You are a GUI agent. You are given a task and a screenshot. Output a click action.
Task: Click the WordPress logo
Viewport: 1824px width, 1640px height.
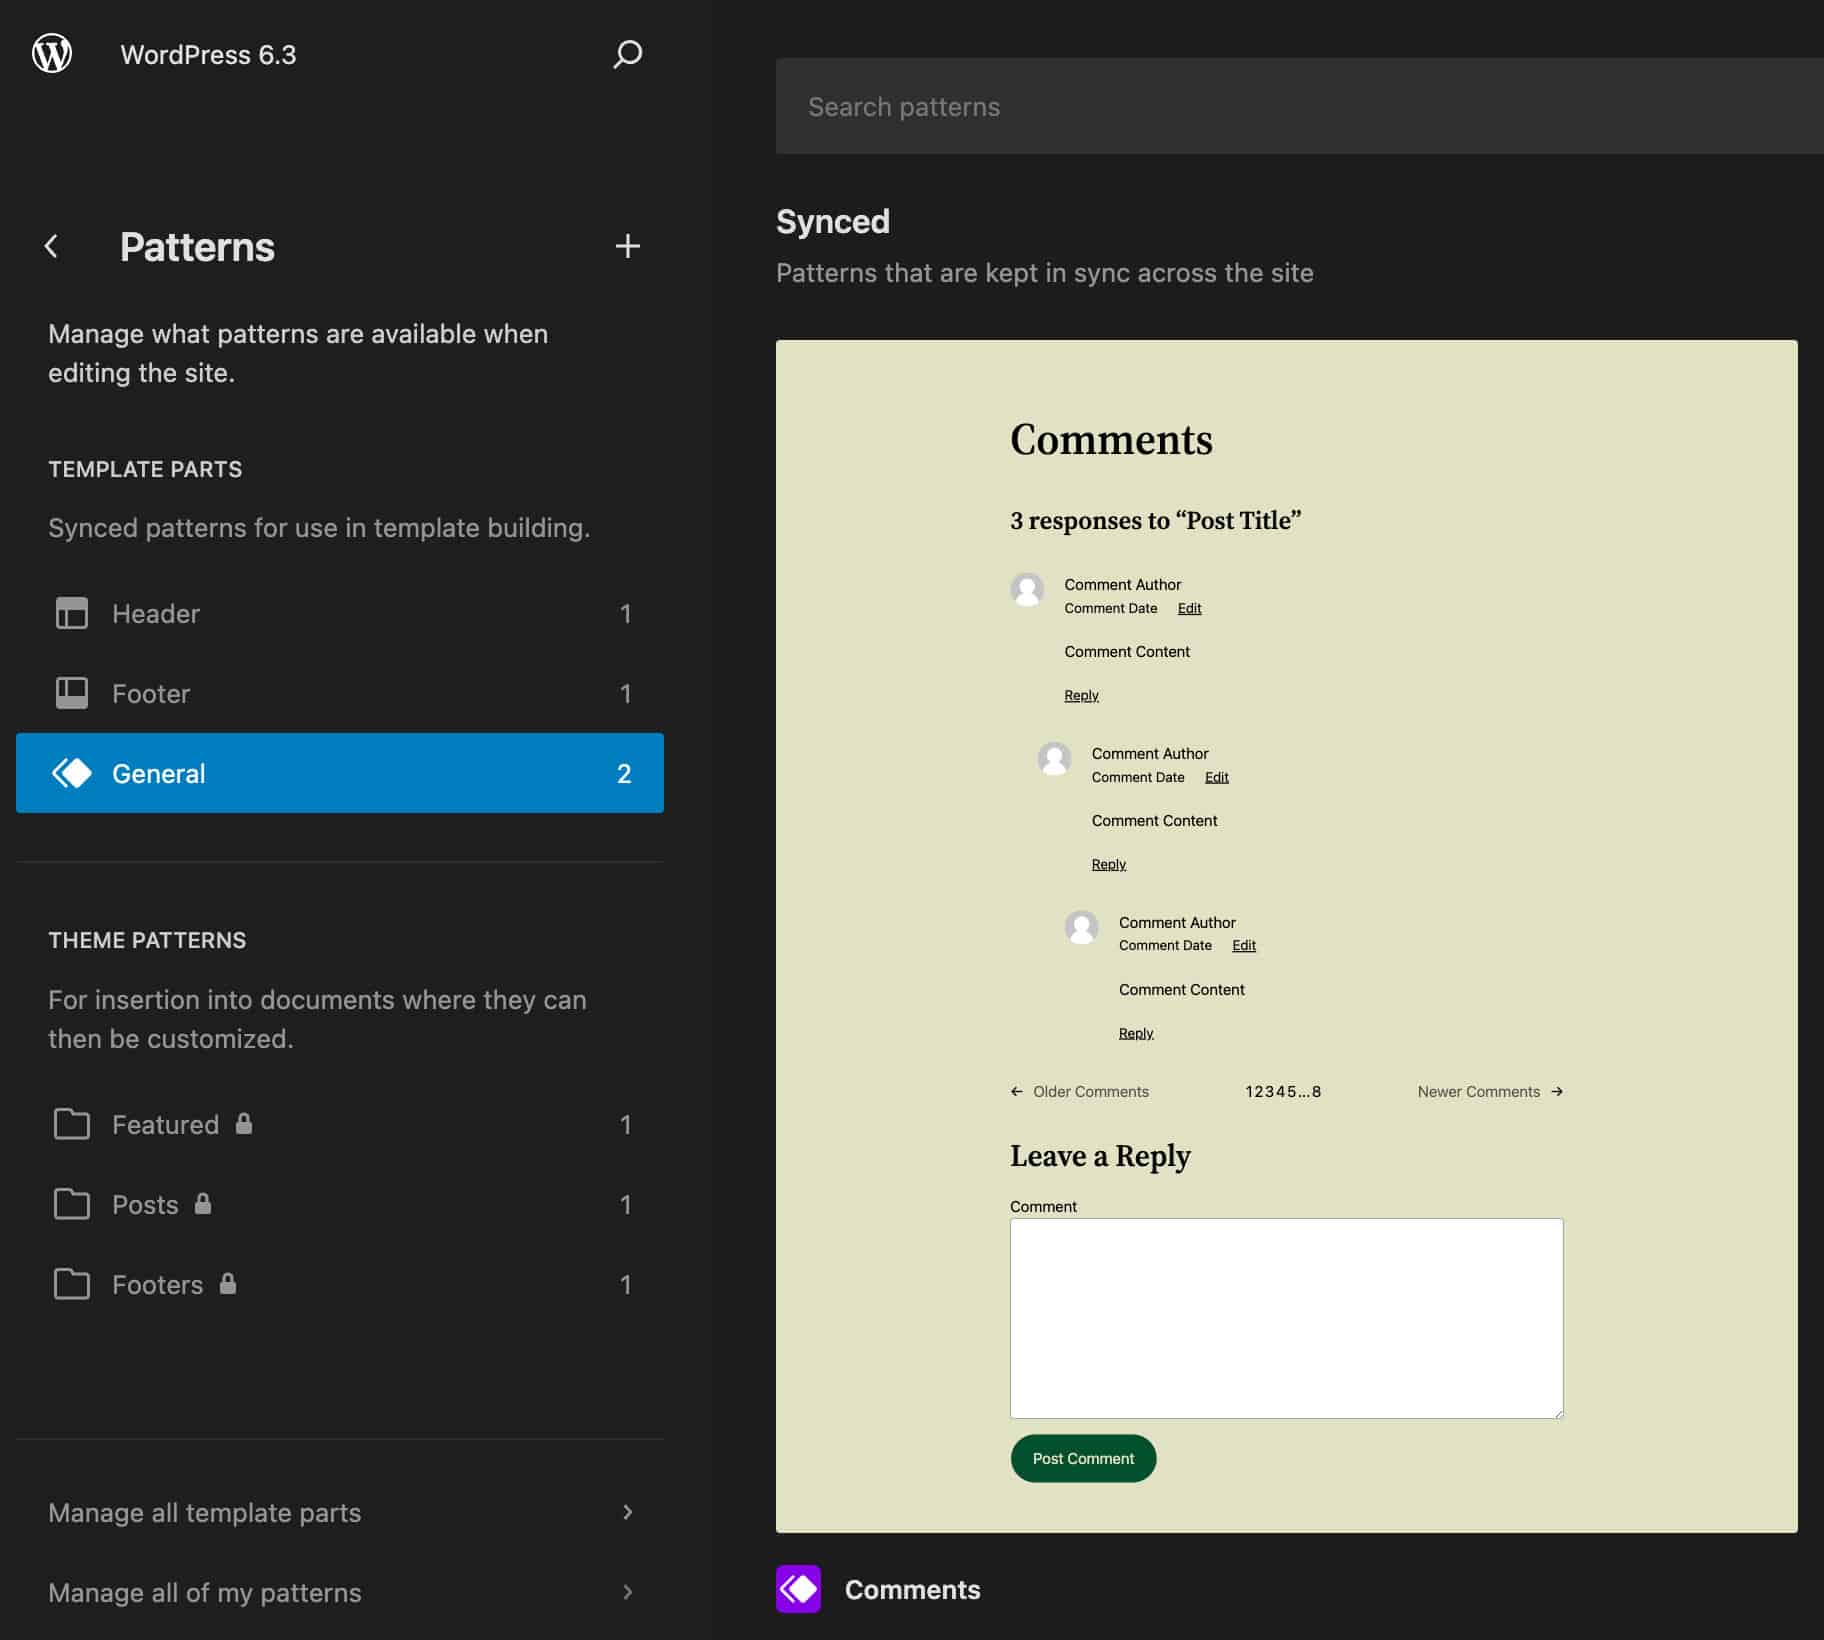click(x=53, y=54)
